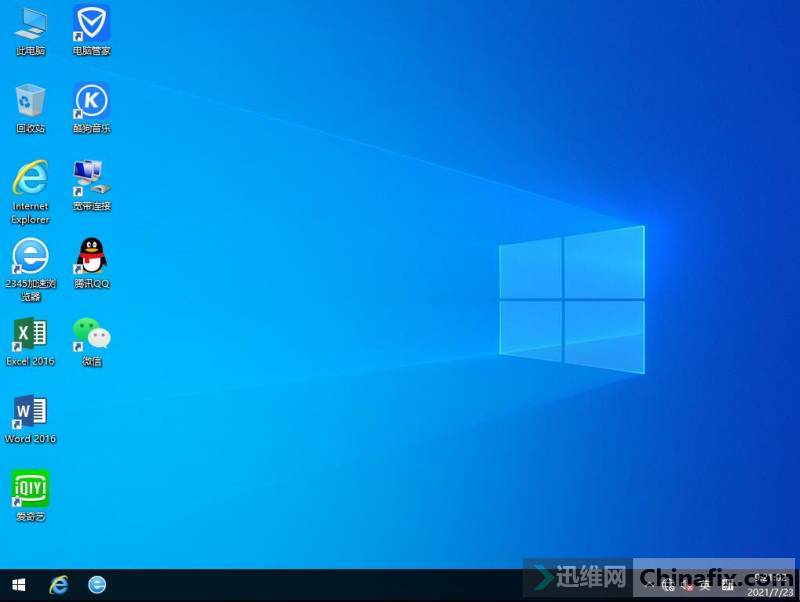Open the 此电脑 (This PC) desktop icon
The width and height of the screenshot is (800, 602).
pos(31,30)
